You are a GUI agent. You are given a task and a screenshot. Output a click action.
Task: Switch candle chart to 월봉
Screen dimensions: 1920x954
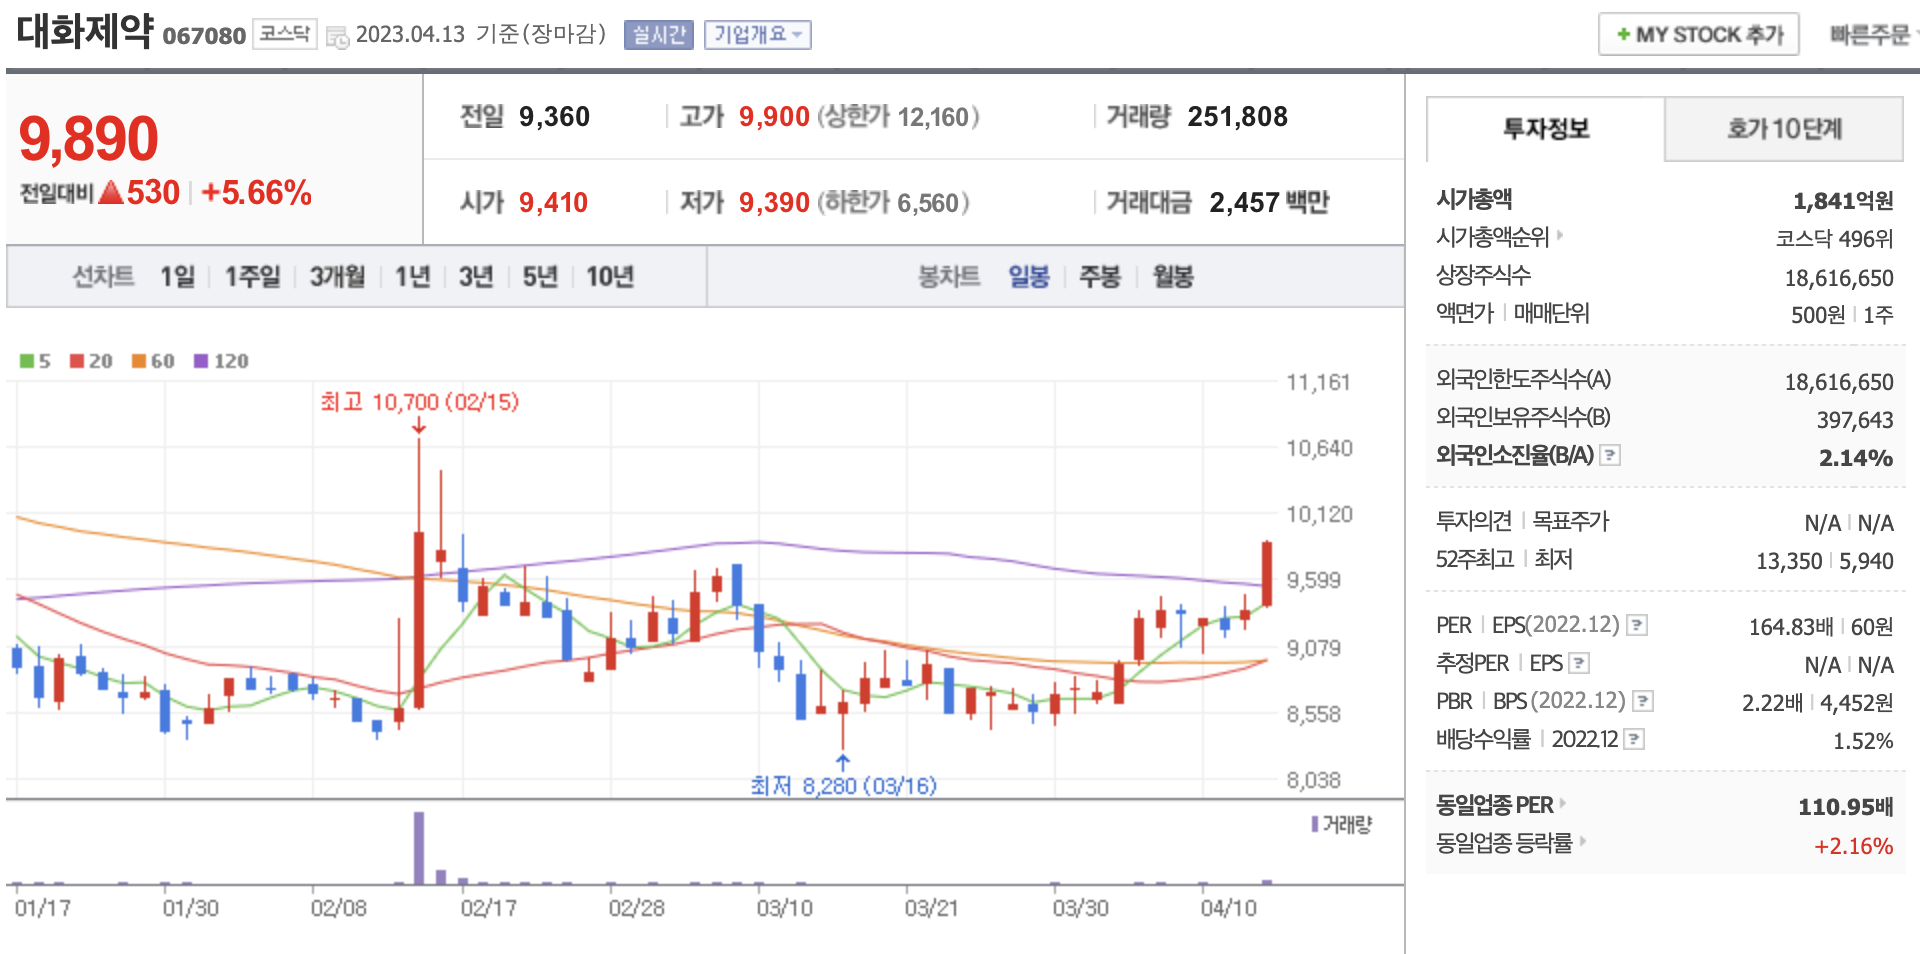point(1173,277)
